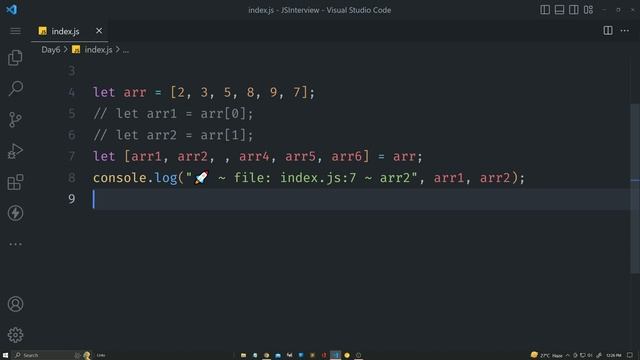Image resolution: width=640 pixels, height=360 pixels.
Task: Click 'console' on line 8
Action: coord(120,178)
